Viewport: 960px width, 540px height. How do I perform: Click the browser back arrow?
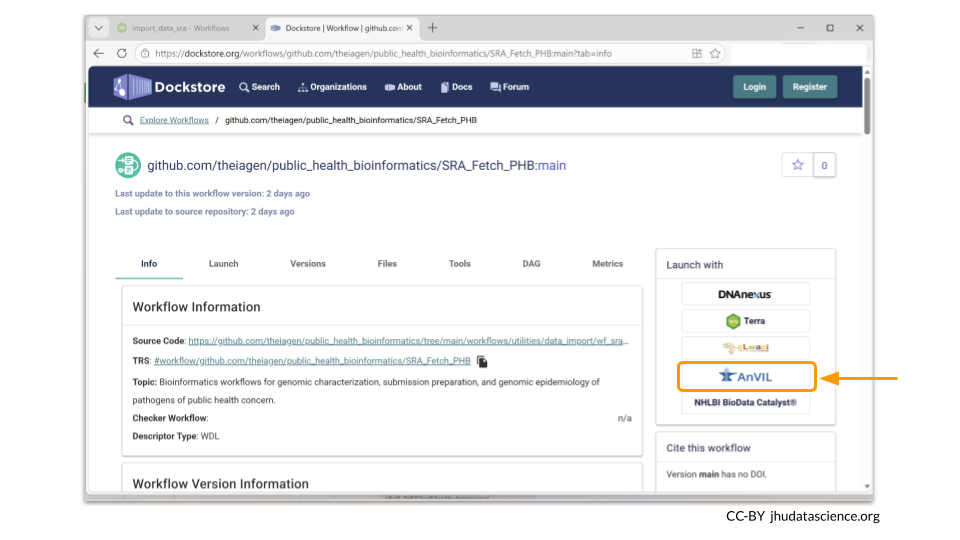[99, 53]
